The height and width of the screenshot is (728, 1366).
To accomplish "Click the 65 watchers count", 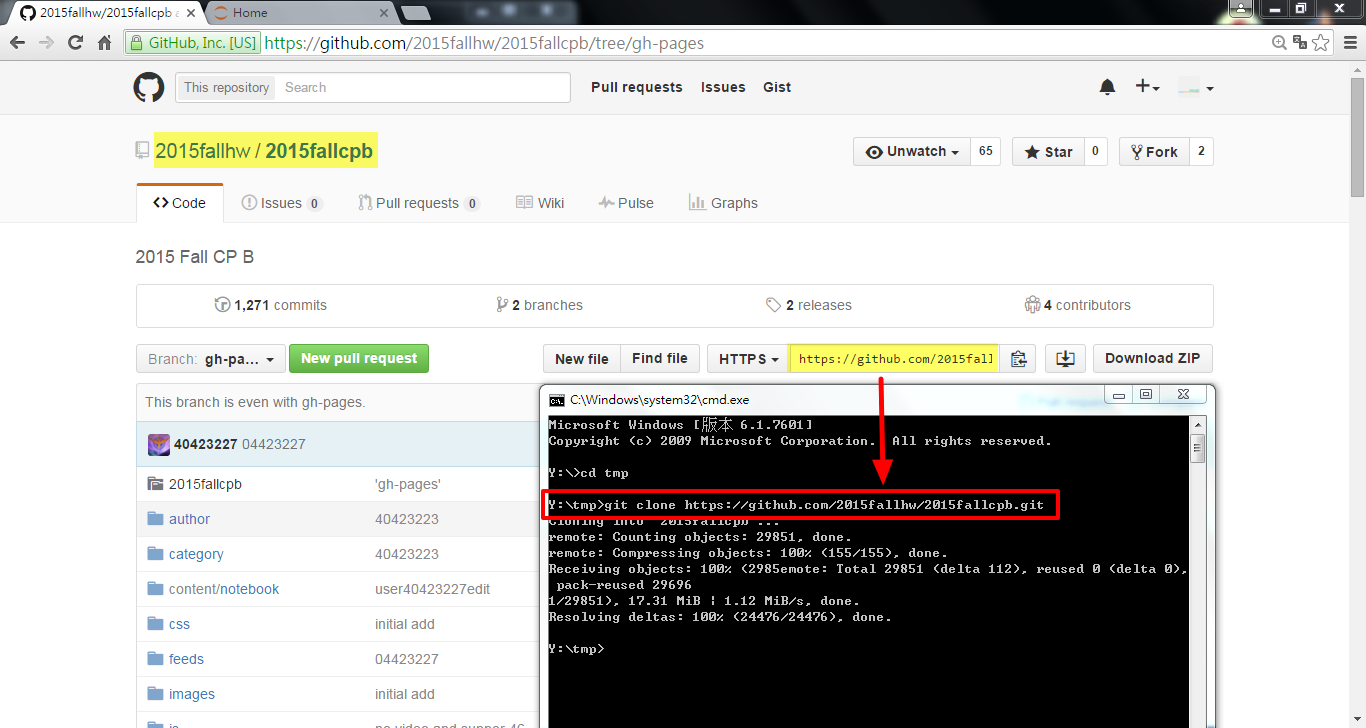I will point(985,152).
